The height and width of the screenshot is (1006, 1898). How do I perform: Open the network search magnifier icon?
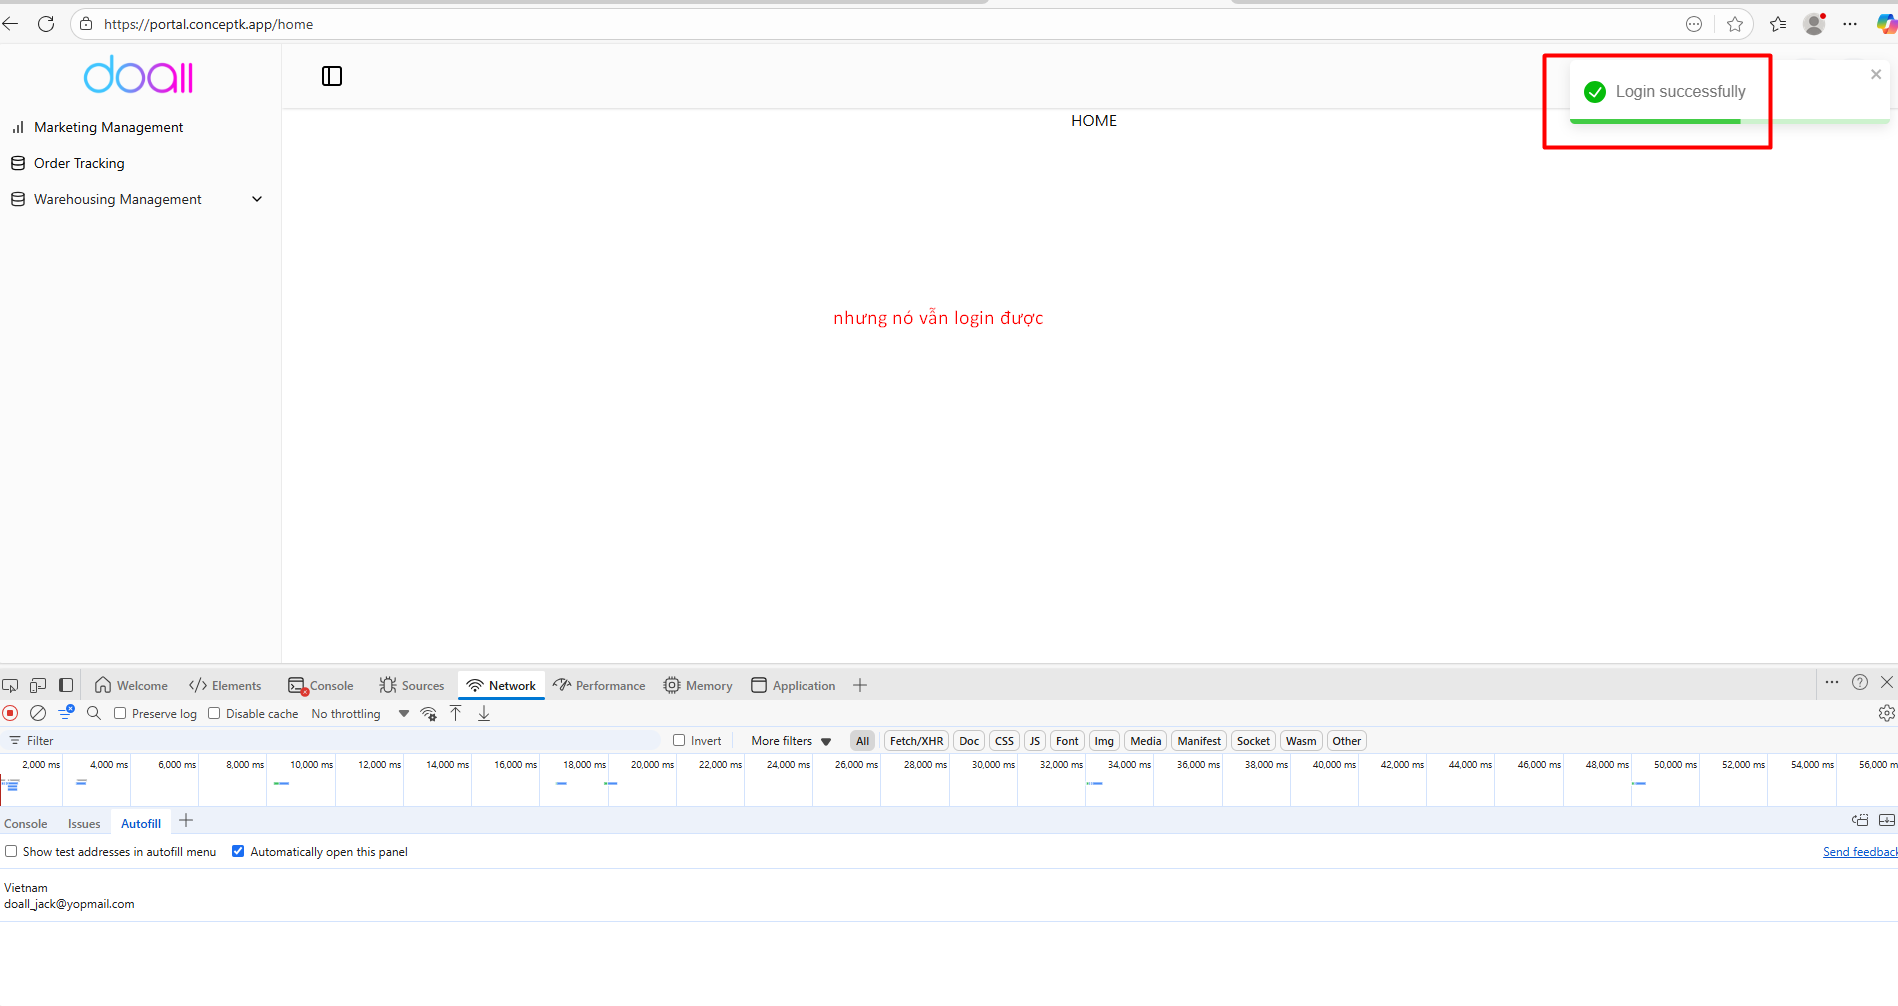(94, 713)
